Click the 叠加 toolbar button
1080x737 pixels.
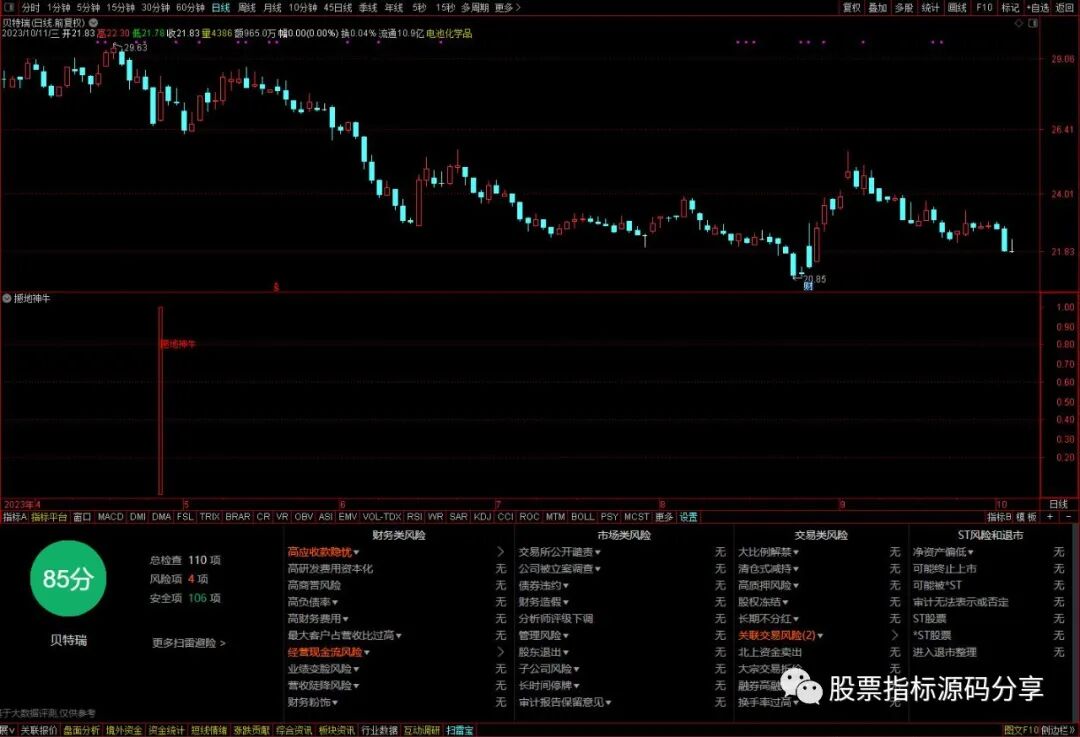pos(878,8)
